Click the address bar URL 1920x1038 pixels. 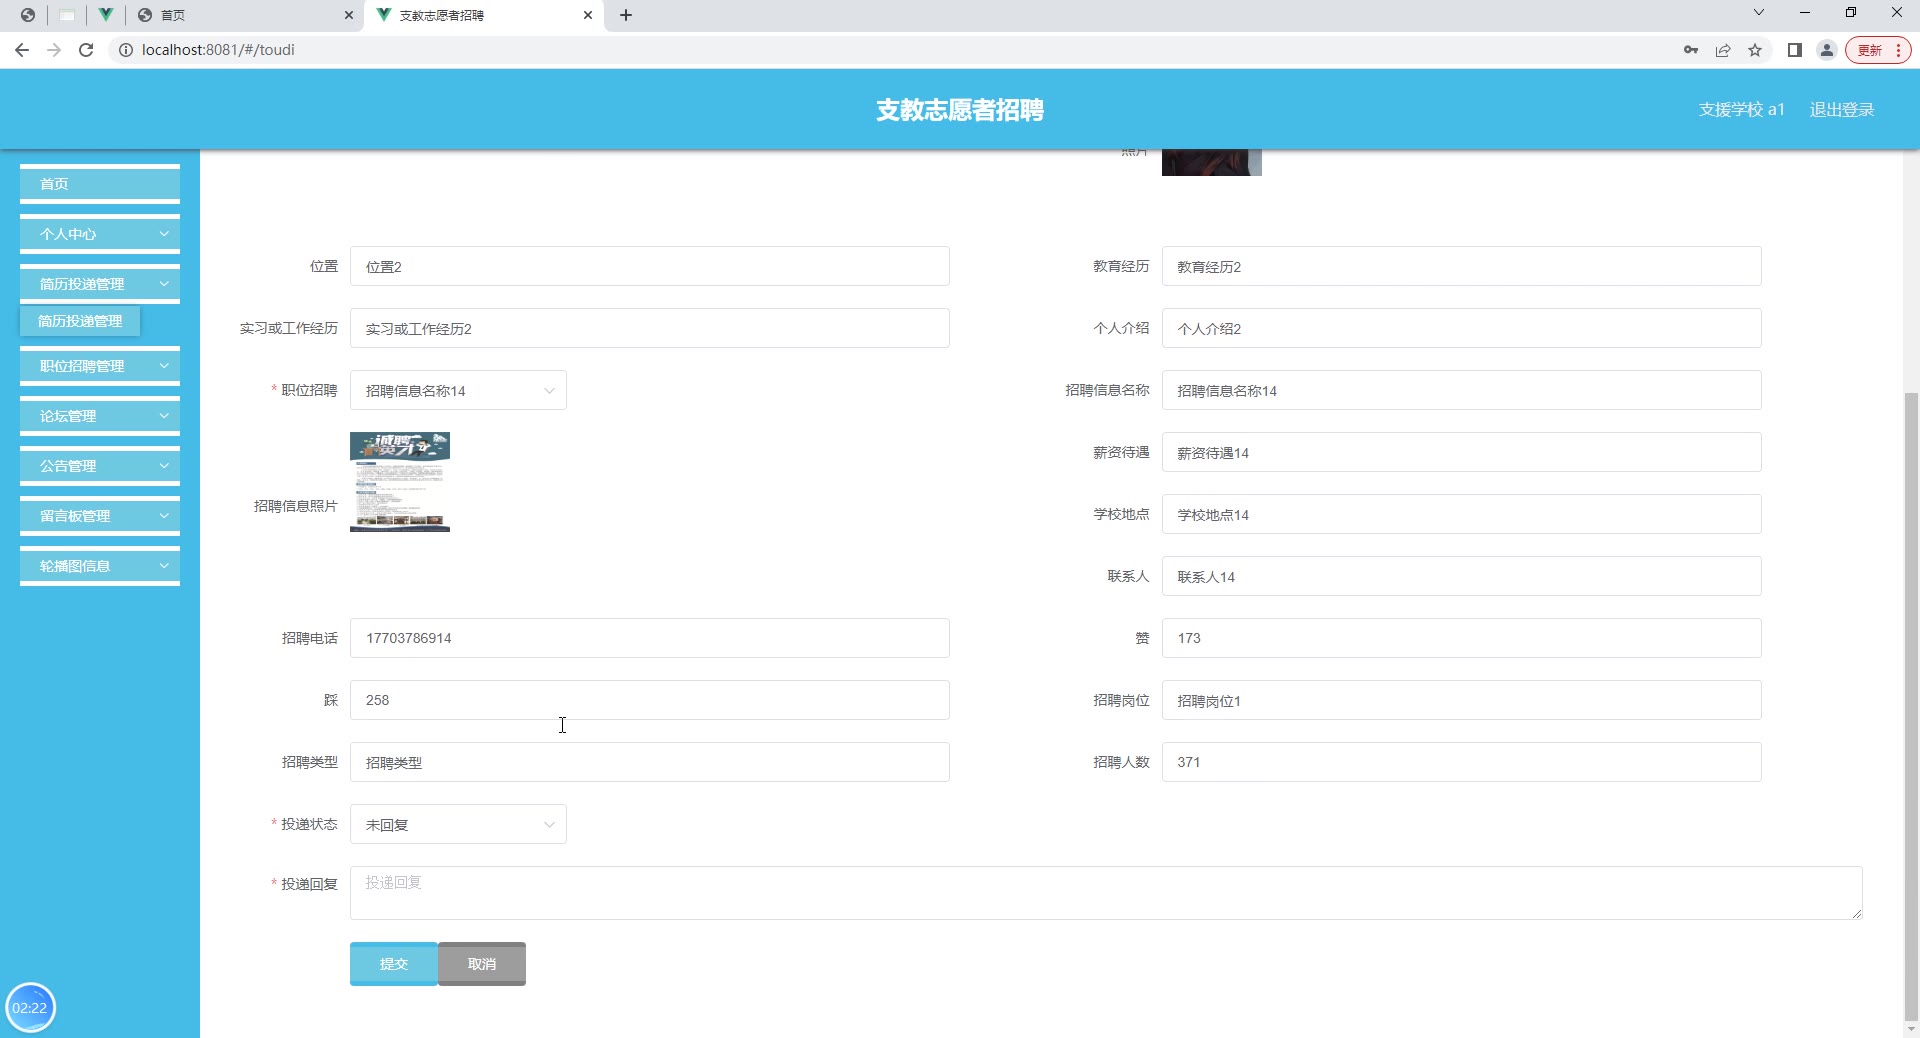point(218,50)
